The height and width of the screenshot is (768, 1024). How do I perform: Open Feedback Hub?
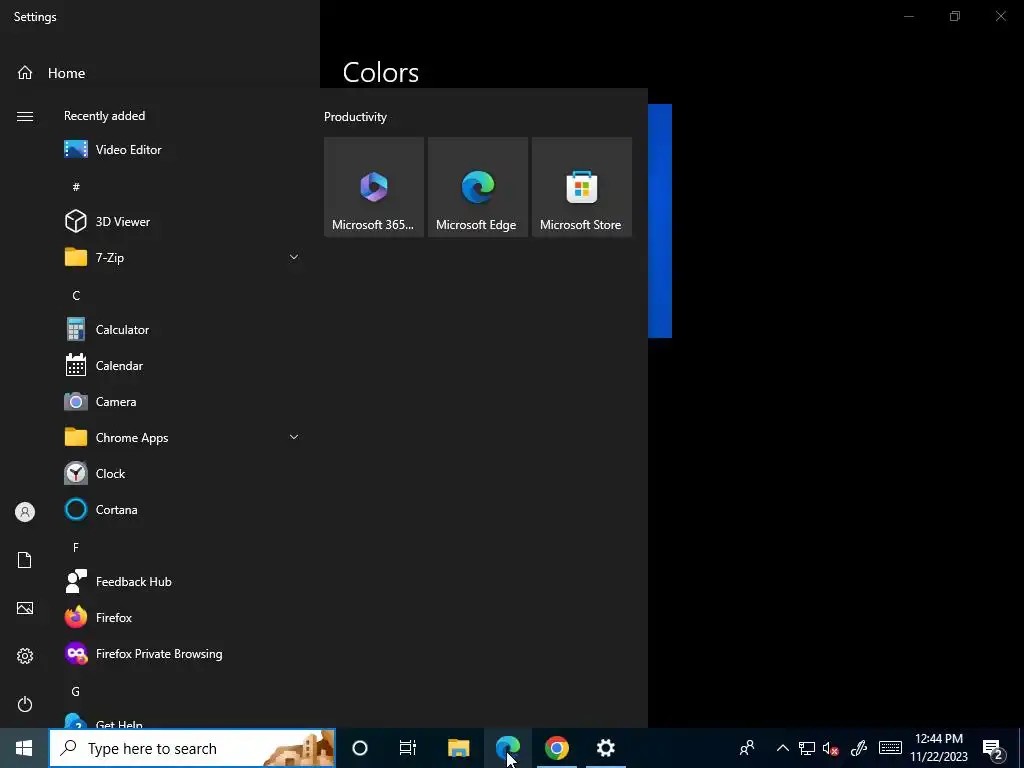[x=180, y=581]
